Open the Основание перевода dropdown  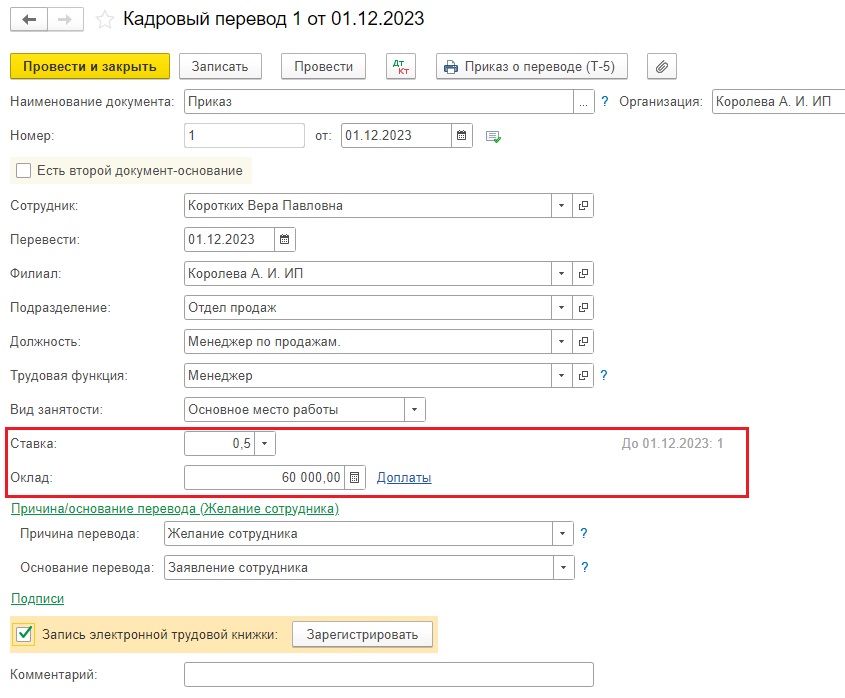[x=564, y=568]
